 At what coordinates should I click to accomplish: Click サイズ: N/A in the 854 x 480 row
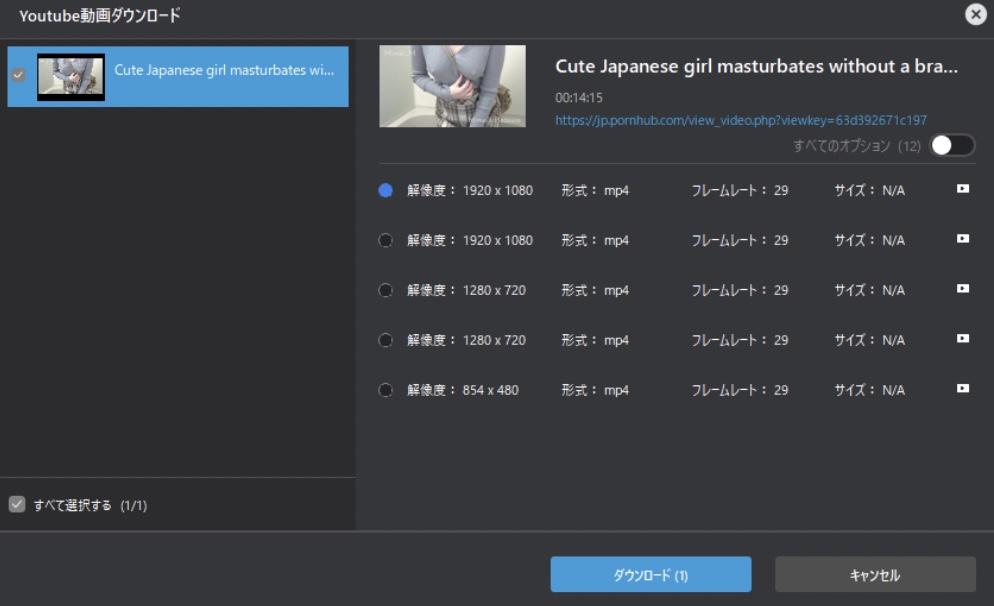[x=869, y=390]
